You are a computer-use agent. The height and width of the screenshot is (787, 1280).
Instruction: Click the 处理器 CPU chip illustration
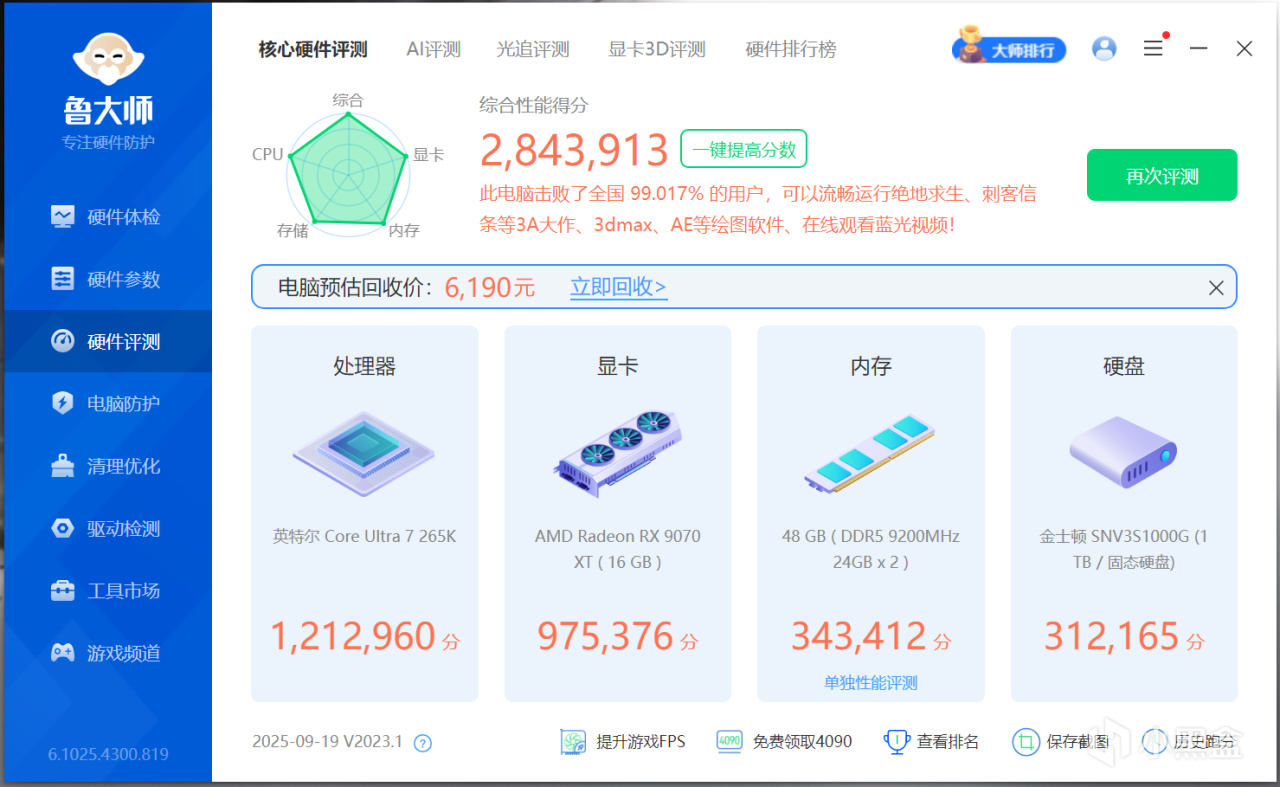[364, 452]
